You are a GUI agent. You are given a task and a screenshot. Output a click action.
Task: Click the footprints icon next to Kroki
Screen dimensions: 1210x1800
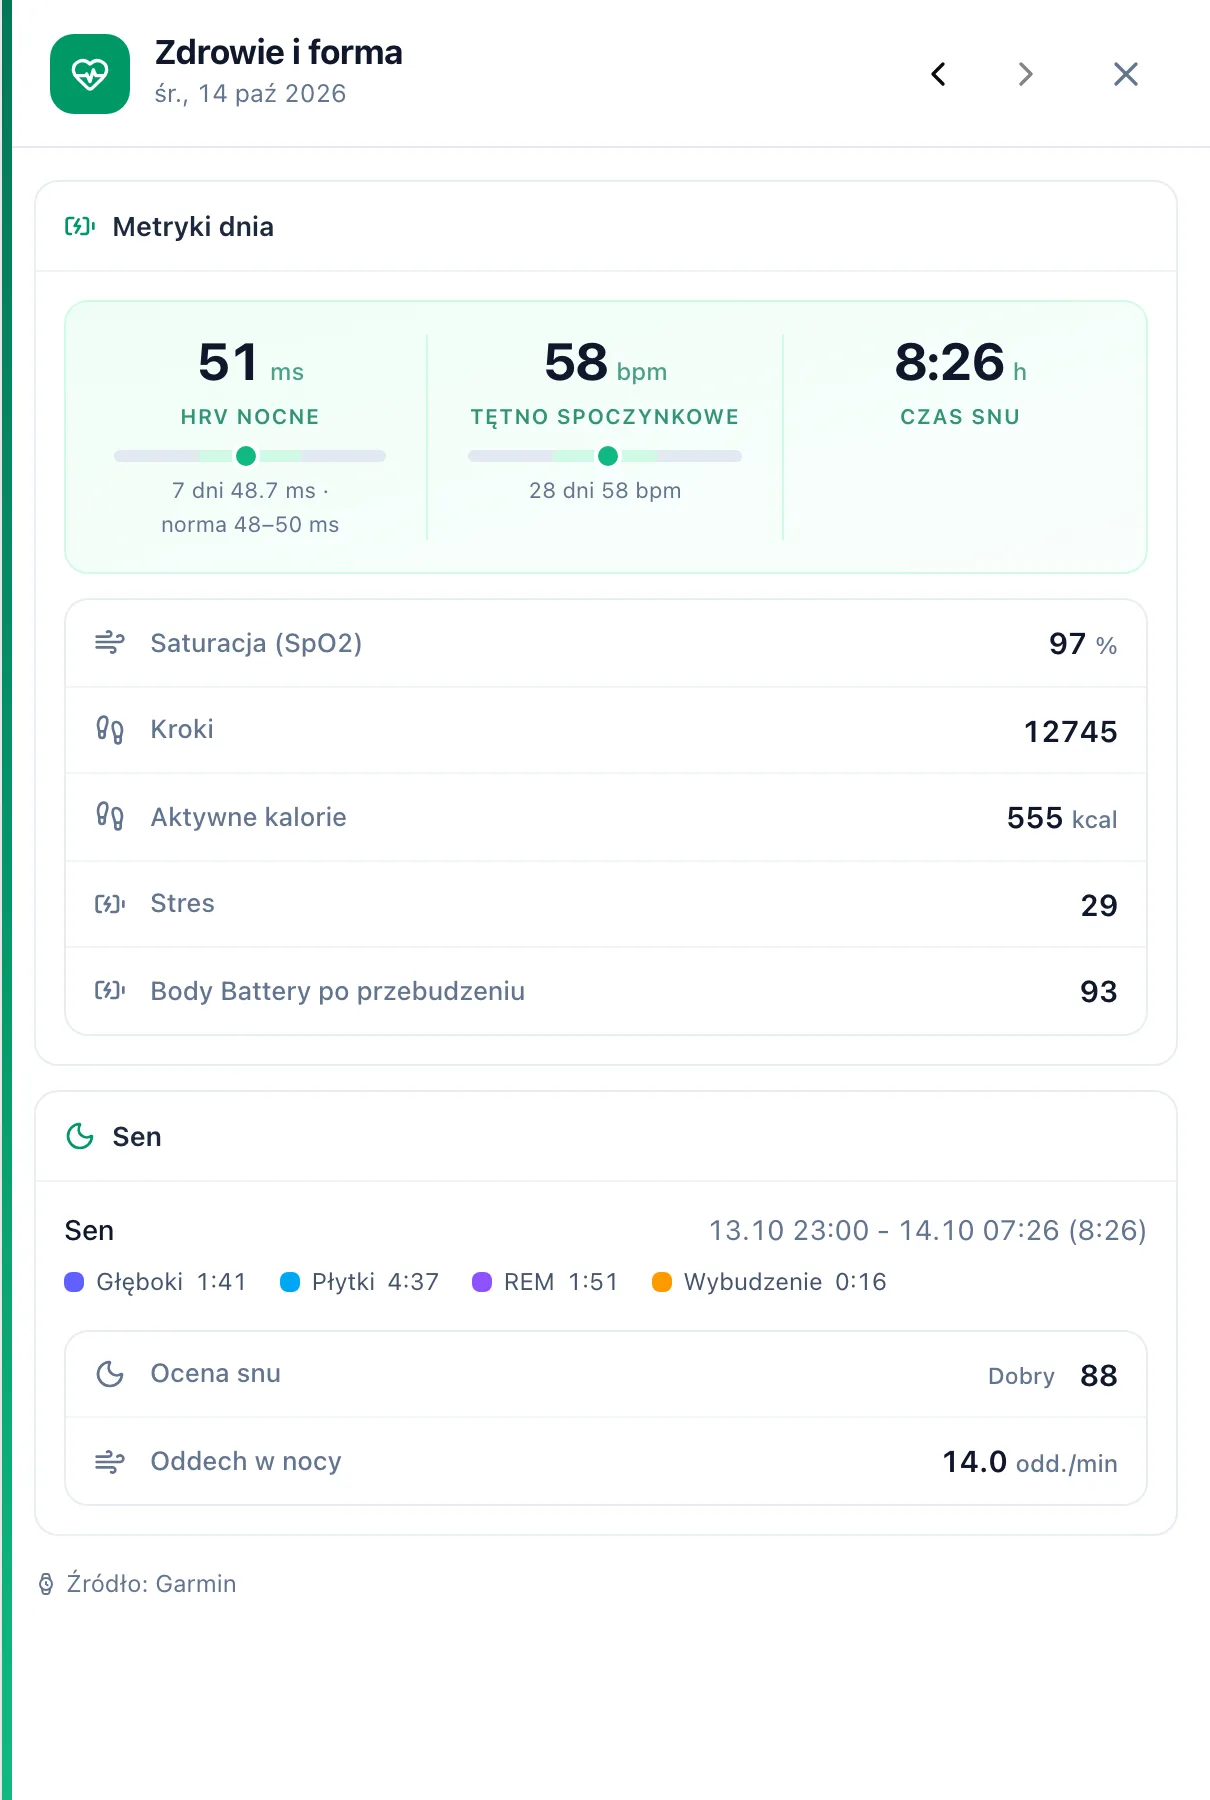[110, 730]
